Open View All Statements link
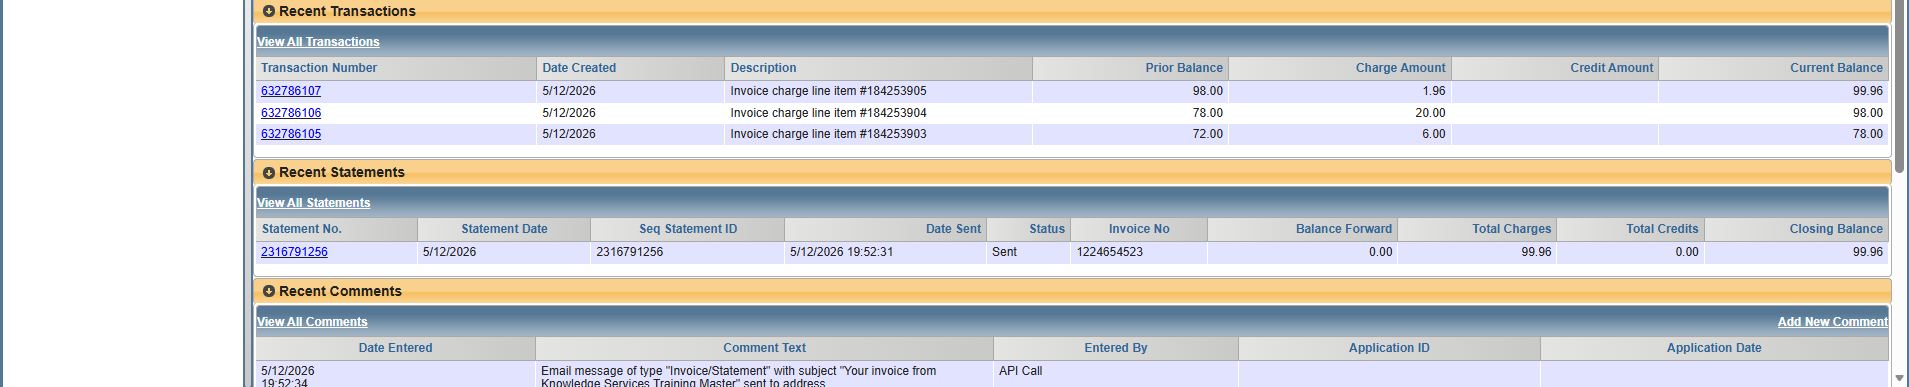Image resolution: width=1909 pixels, height=387 pixels. 313,203
